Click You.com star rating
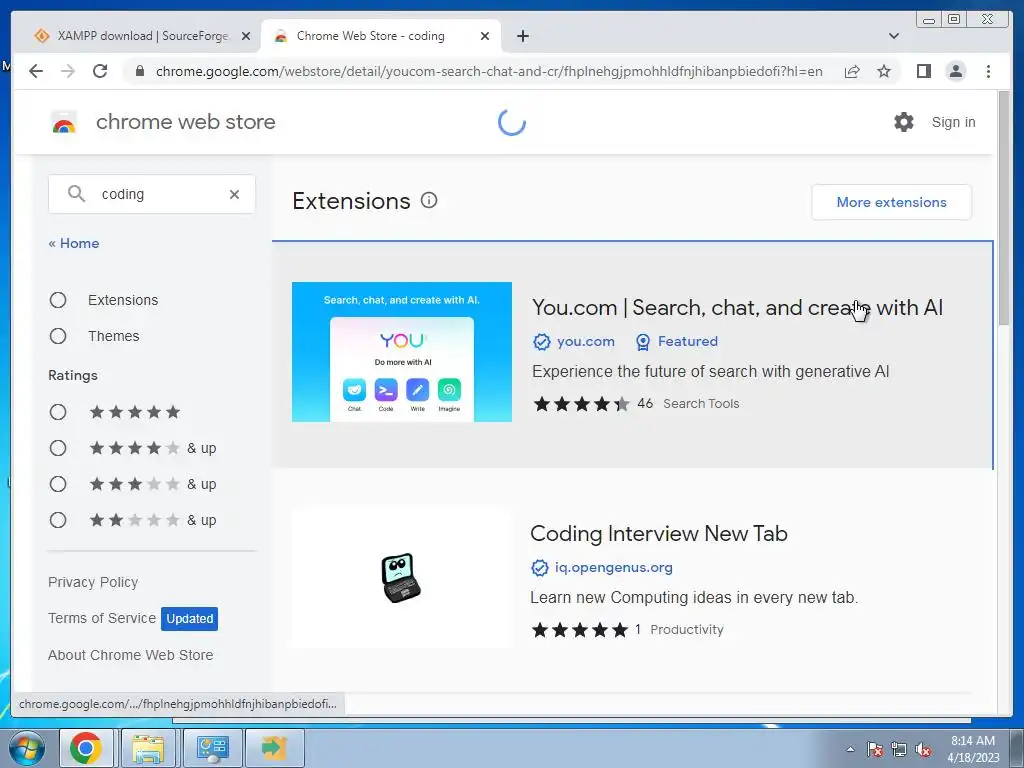The width and height of the screenshot is (1024, 768). [581, 404]
